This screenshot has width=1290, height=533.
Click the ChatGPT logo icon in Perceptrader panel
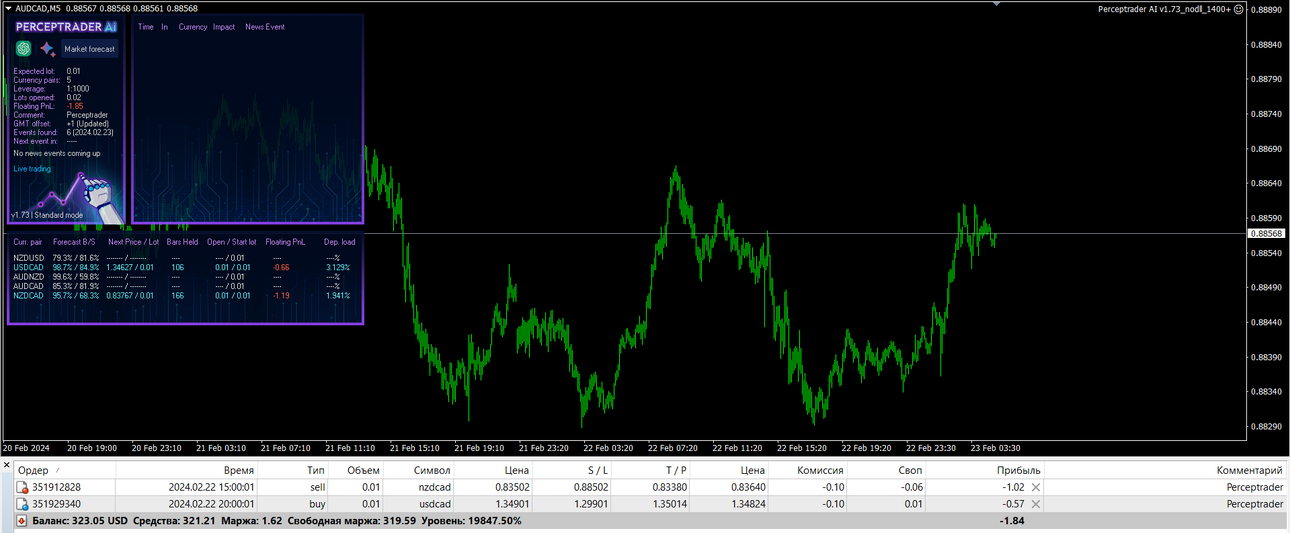[23, 49]
